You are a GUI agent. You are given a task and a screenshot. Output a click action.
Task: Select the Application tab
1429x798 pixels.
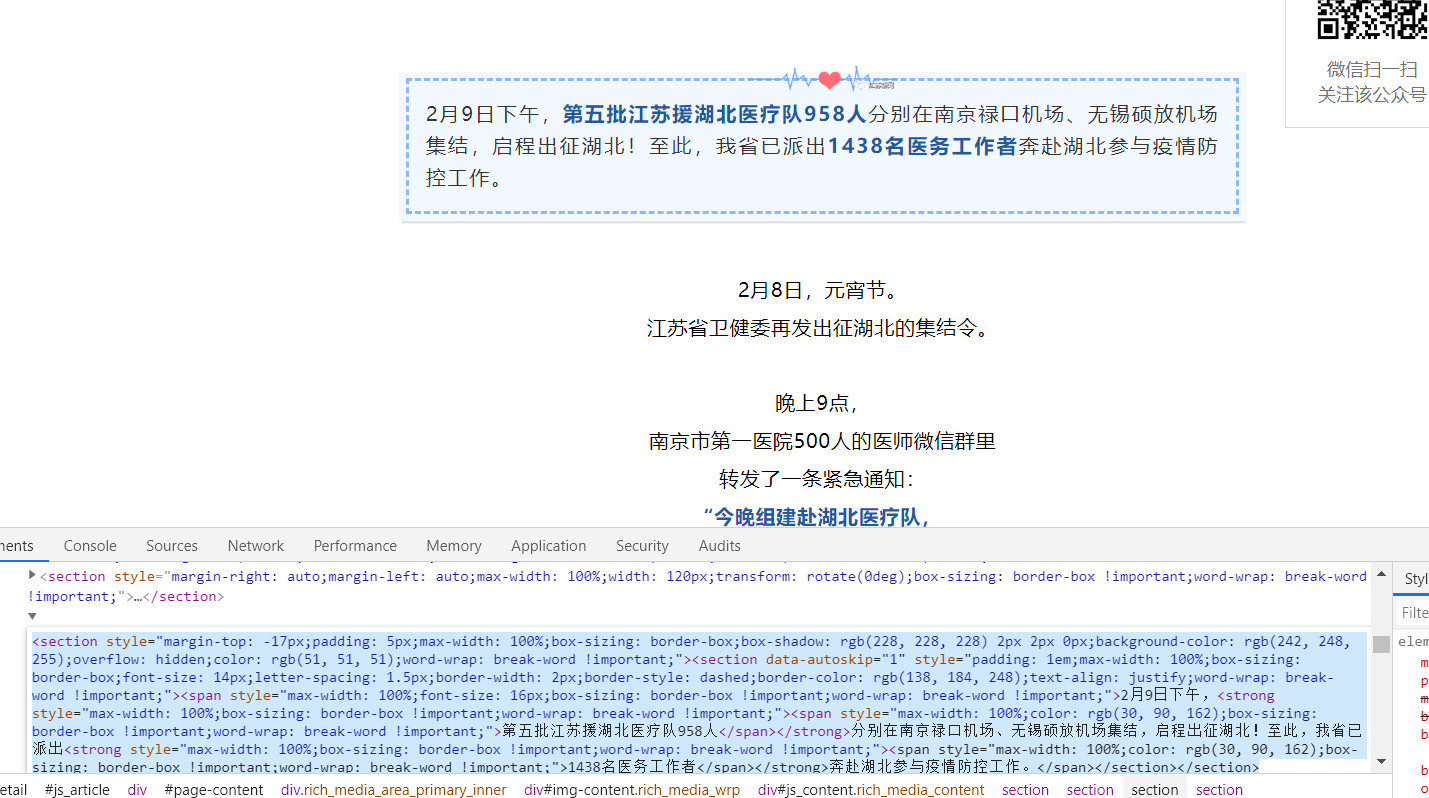[549, 546]
